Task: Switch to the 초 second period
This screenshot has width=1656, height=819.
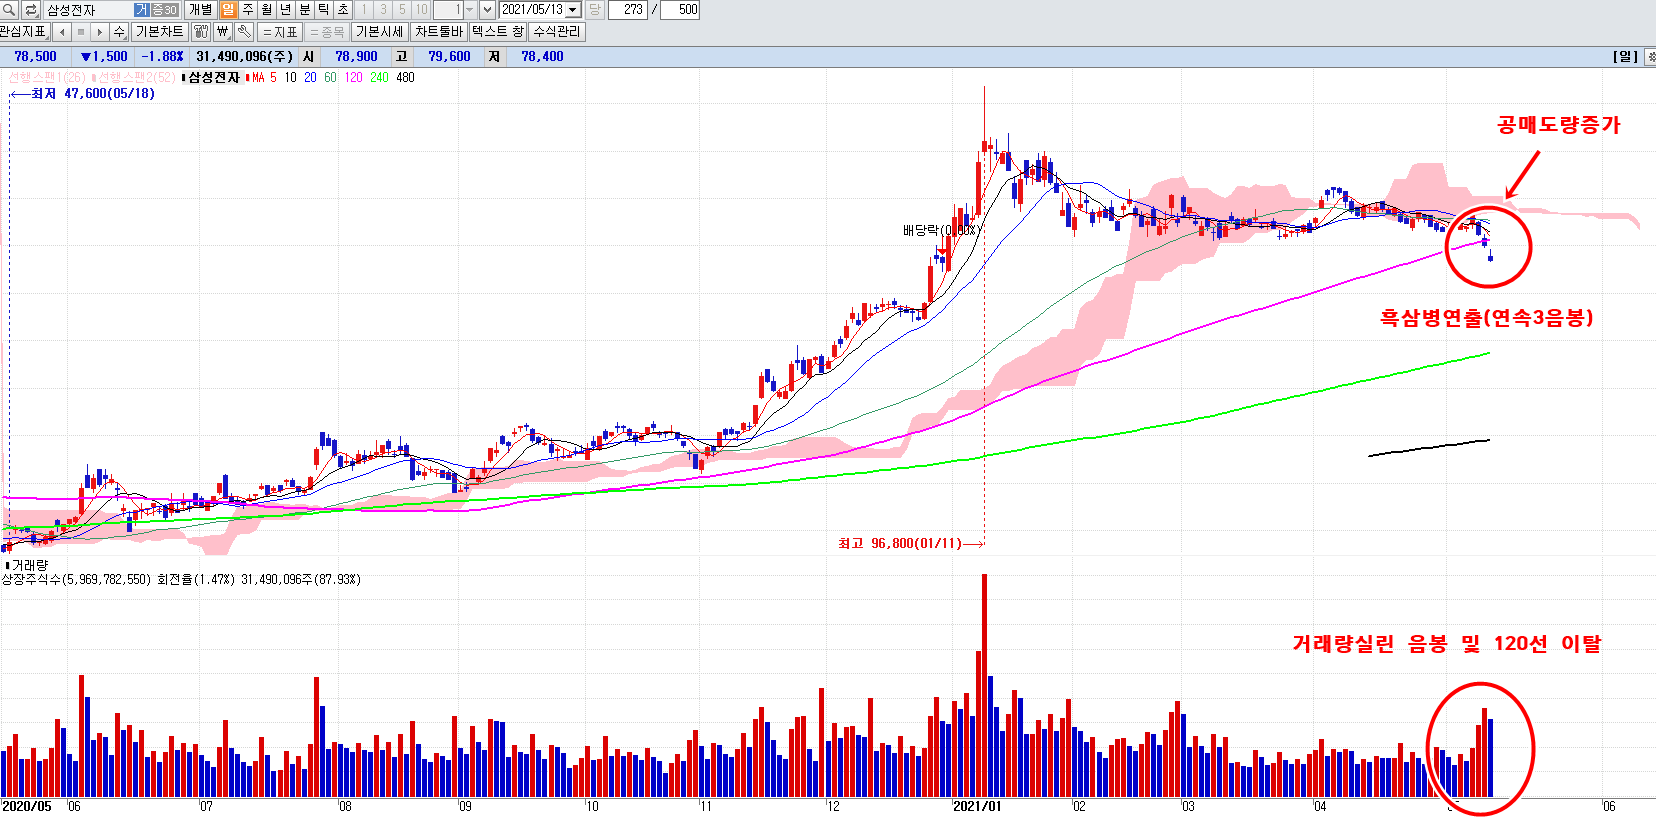Action: click(x=343, y=10)
